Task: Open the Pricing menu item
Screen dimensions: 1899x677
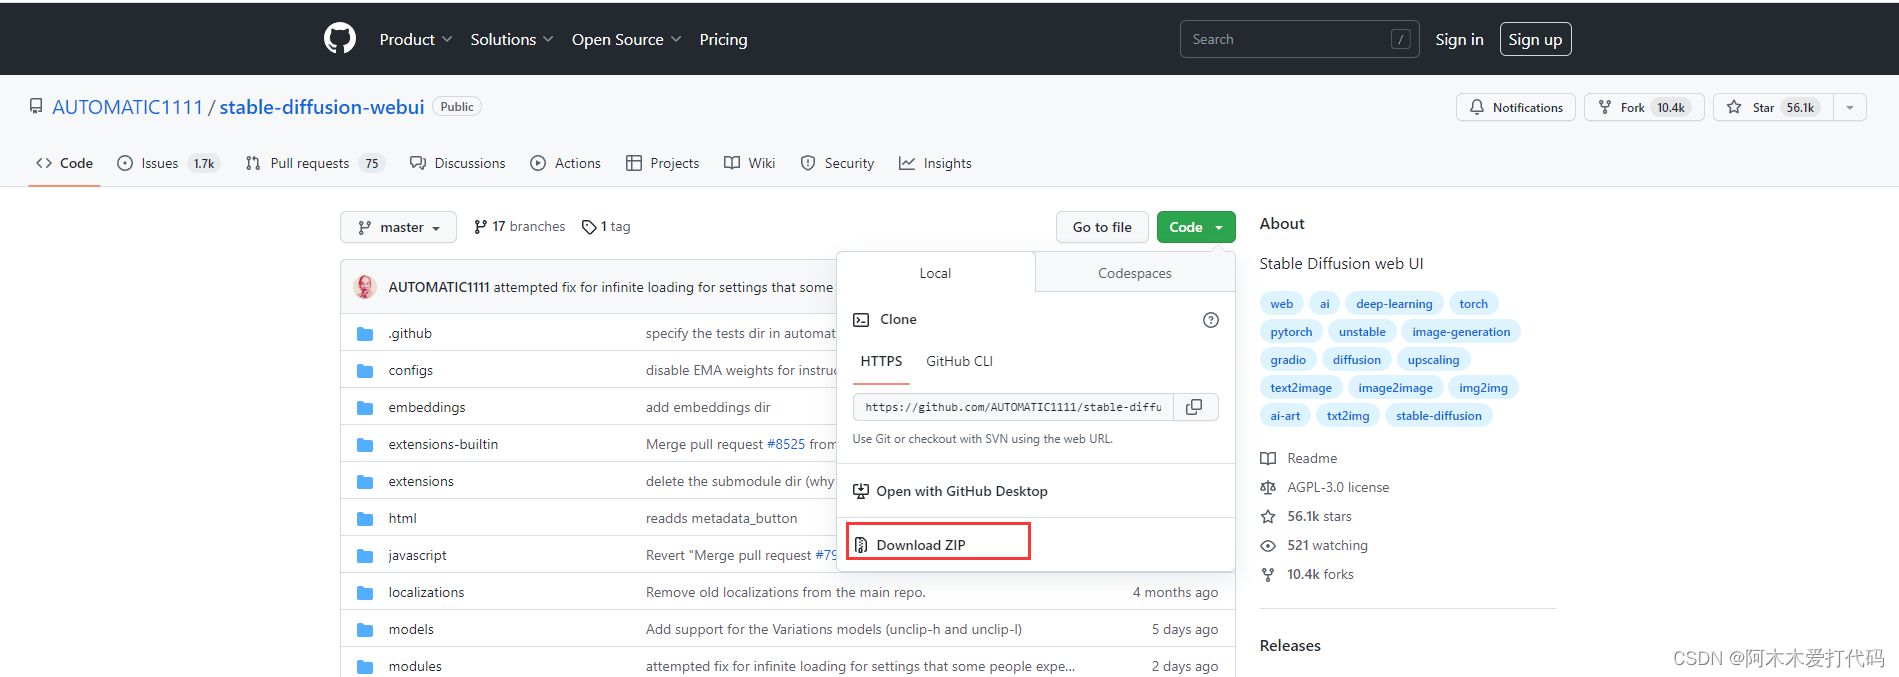Action: [723, 39]
